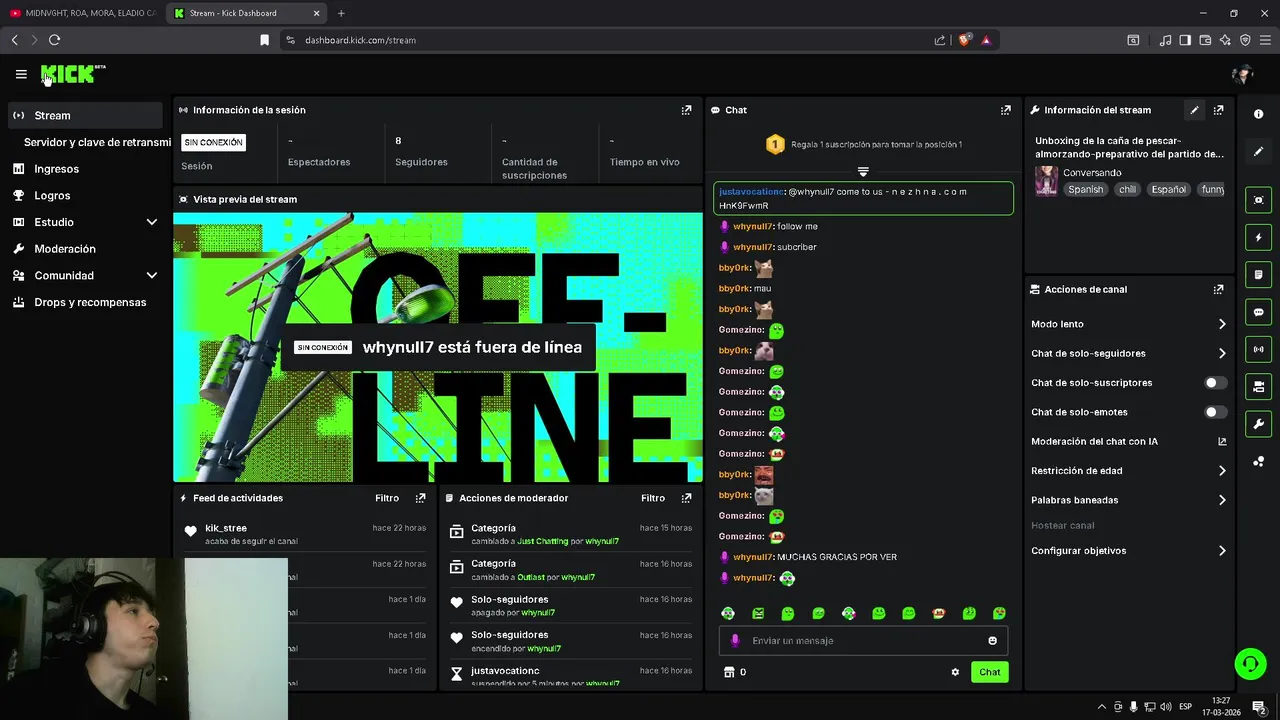Toggle Chat de solo-emotes switch

point(1215,412)
